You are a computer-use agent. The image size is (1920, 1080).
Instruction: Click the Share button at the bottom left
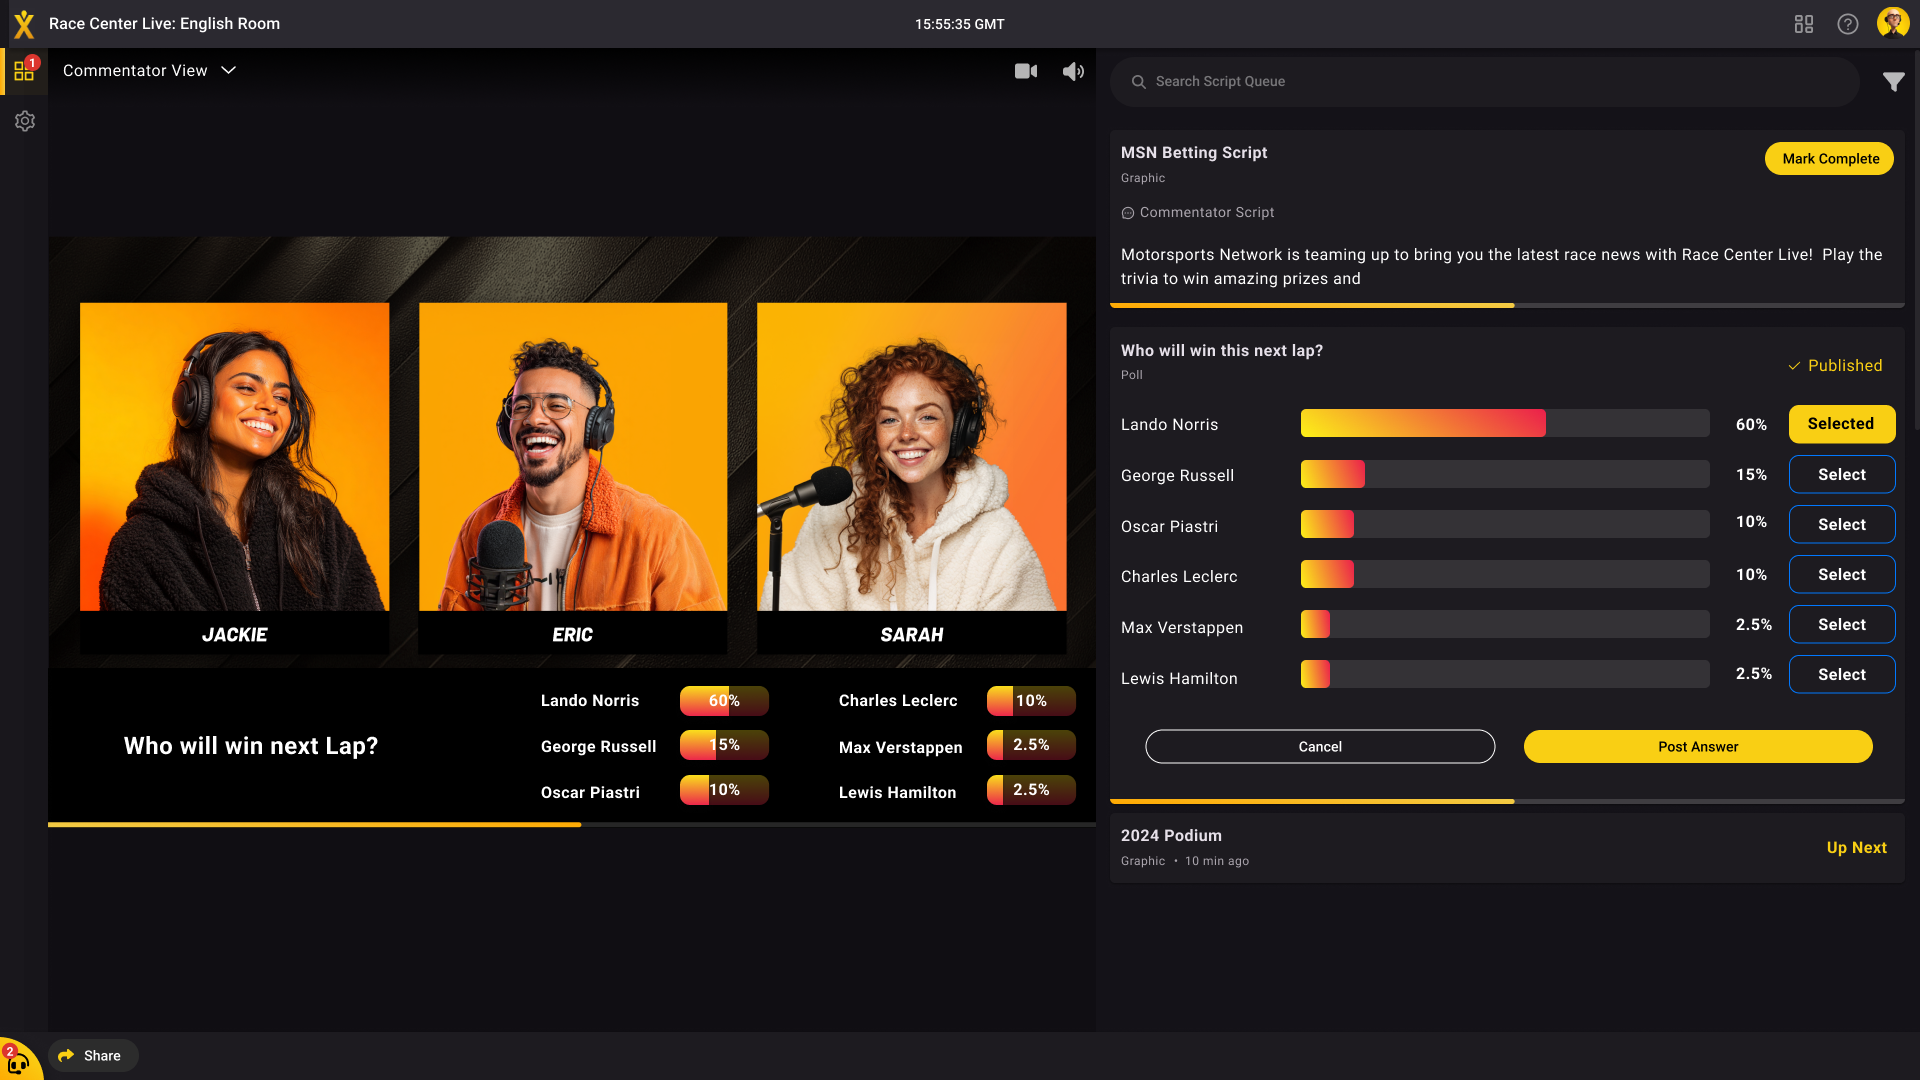tap(92, 1055)
